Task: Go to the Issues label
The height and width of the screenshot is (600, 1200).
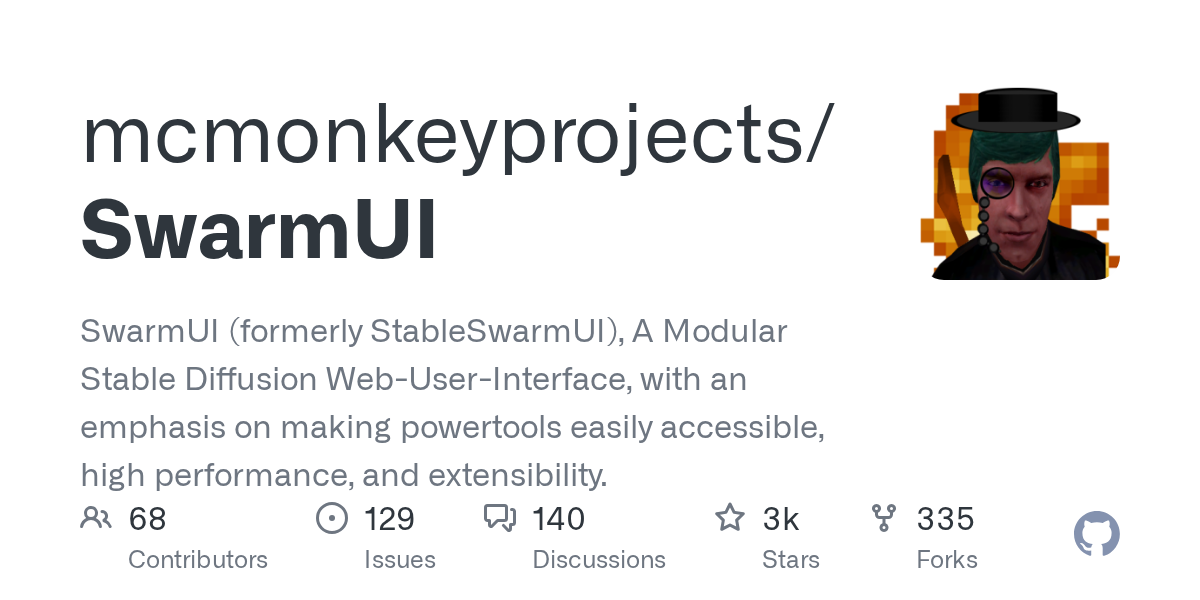Action: [400, 559]
